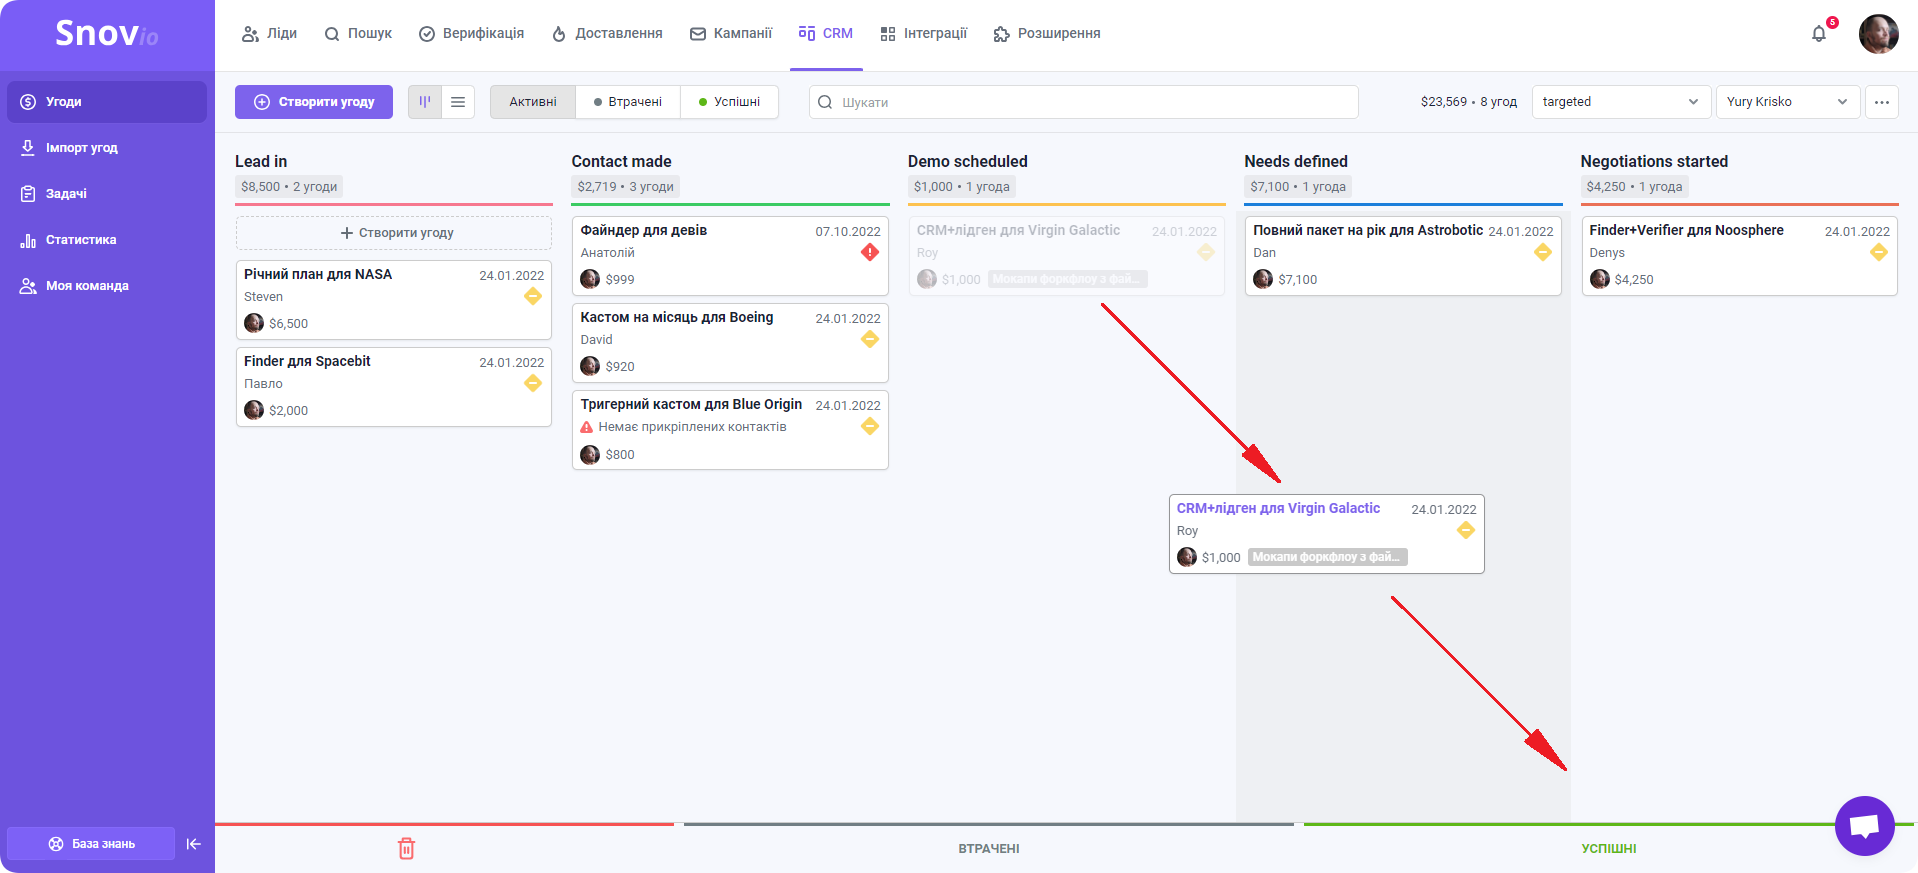Open the Розширення menu
The width and height of the screenshot is (1918, 873).
coord(1047,33)
